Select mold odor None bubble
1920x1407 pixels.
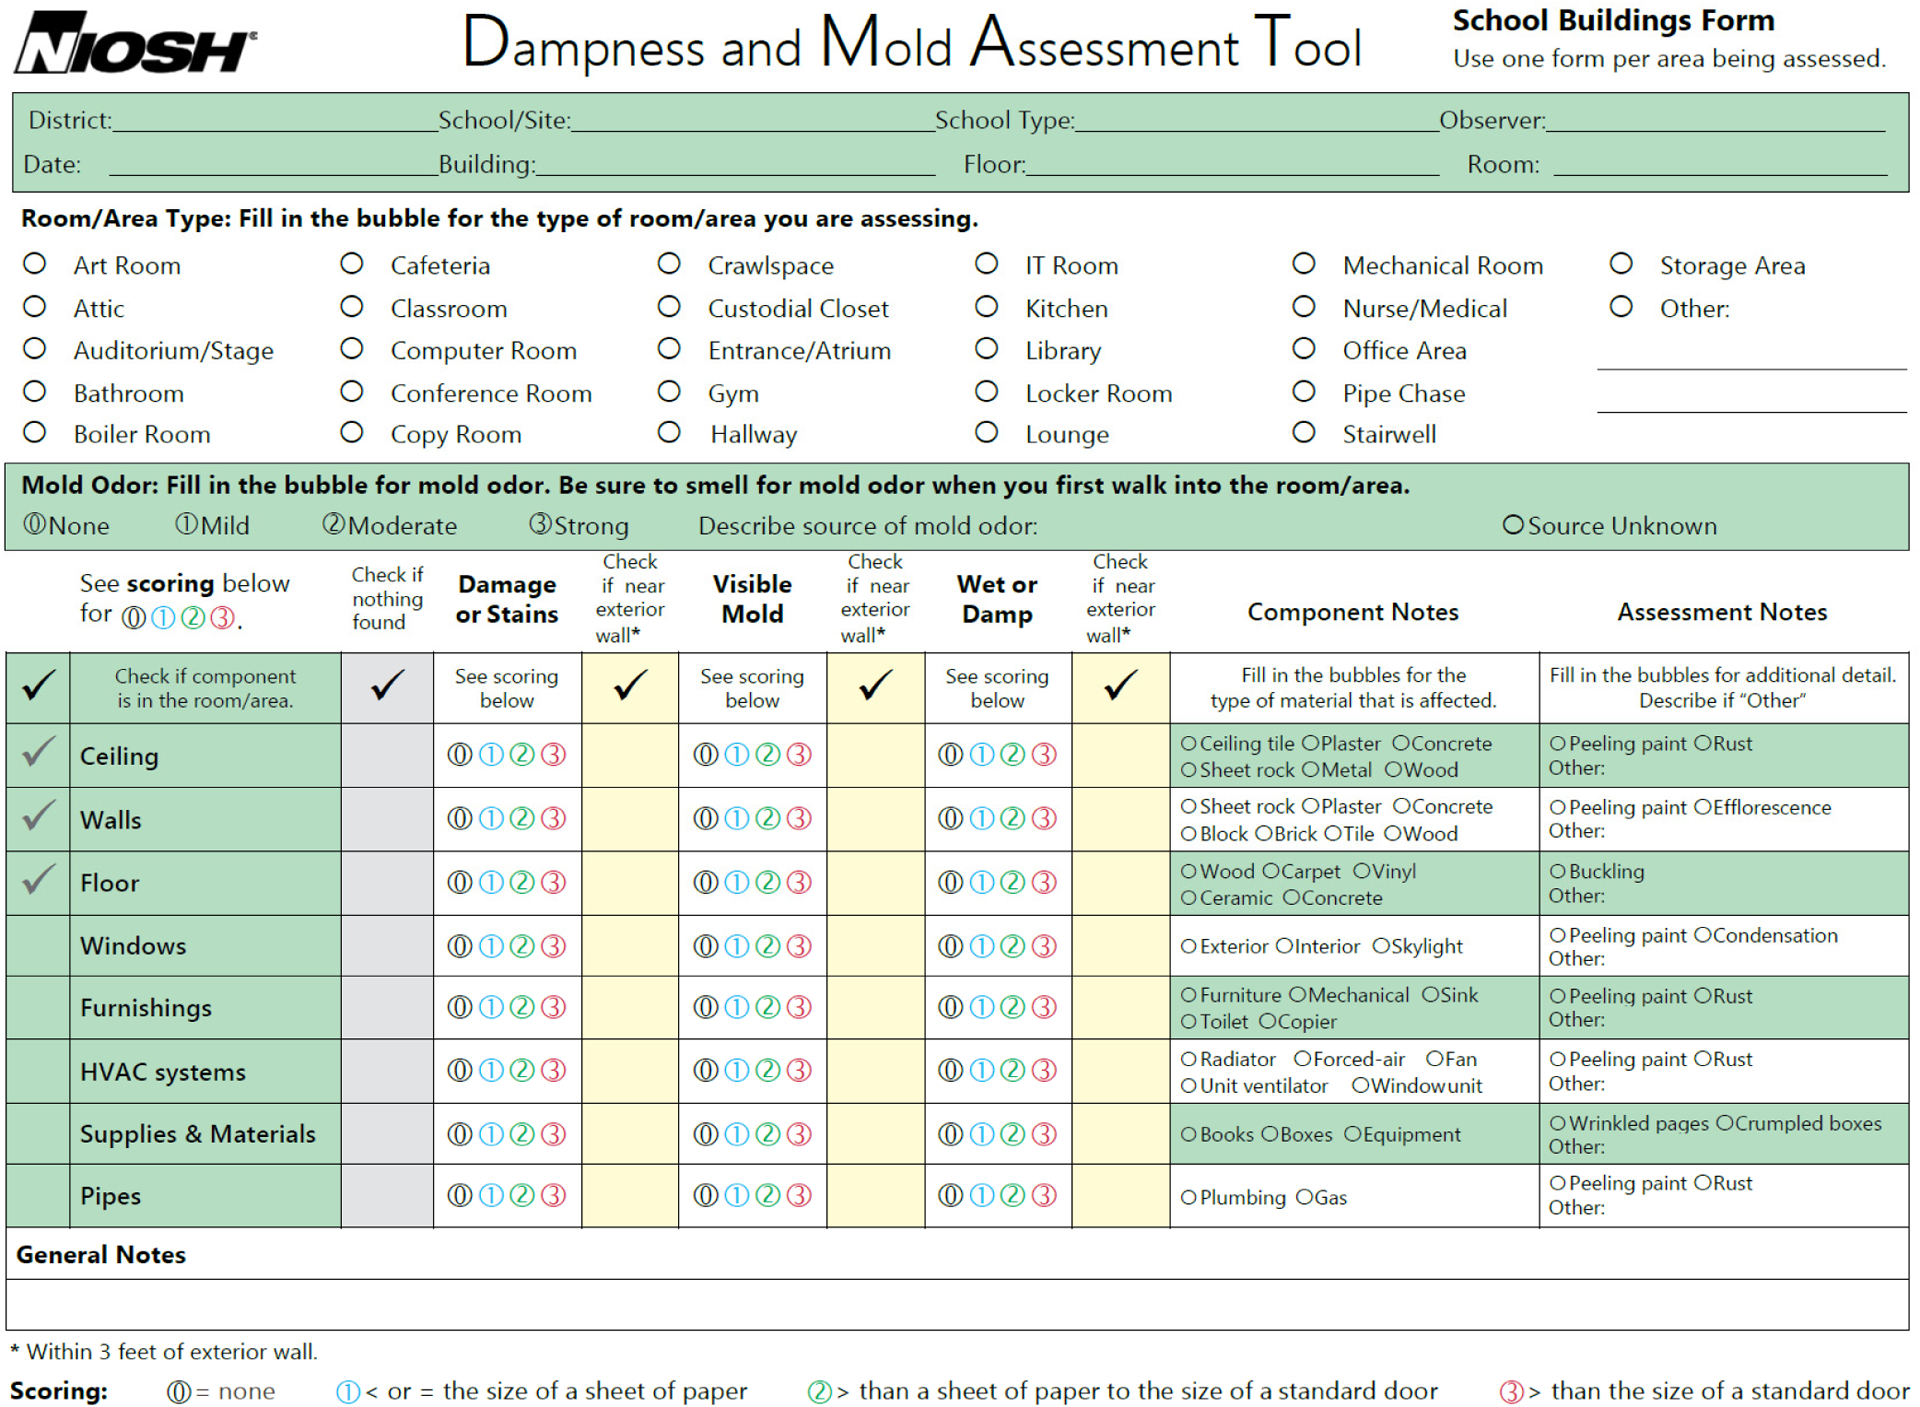point(35,524)
